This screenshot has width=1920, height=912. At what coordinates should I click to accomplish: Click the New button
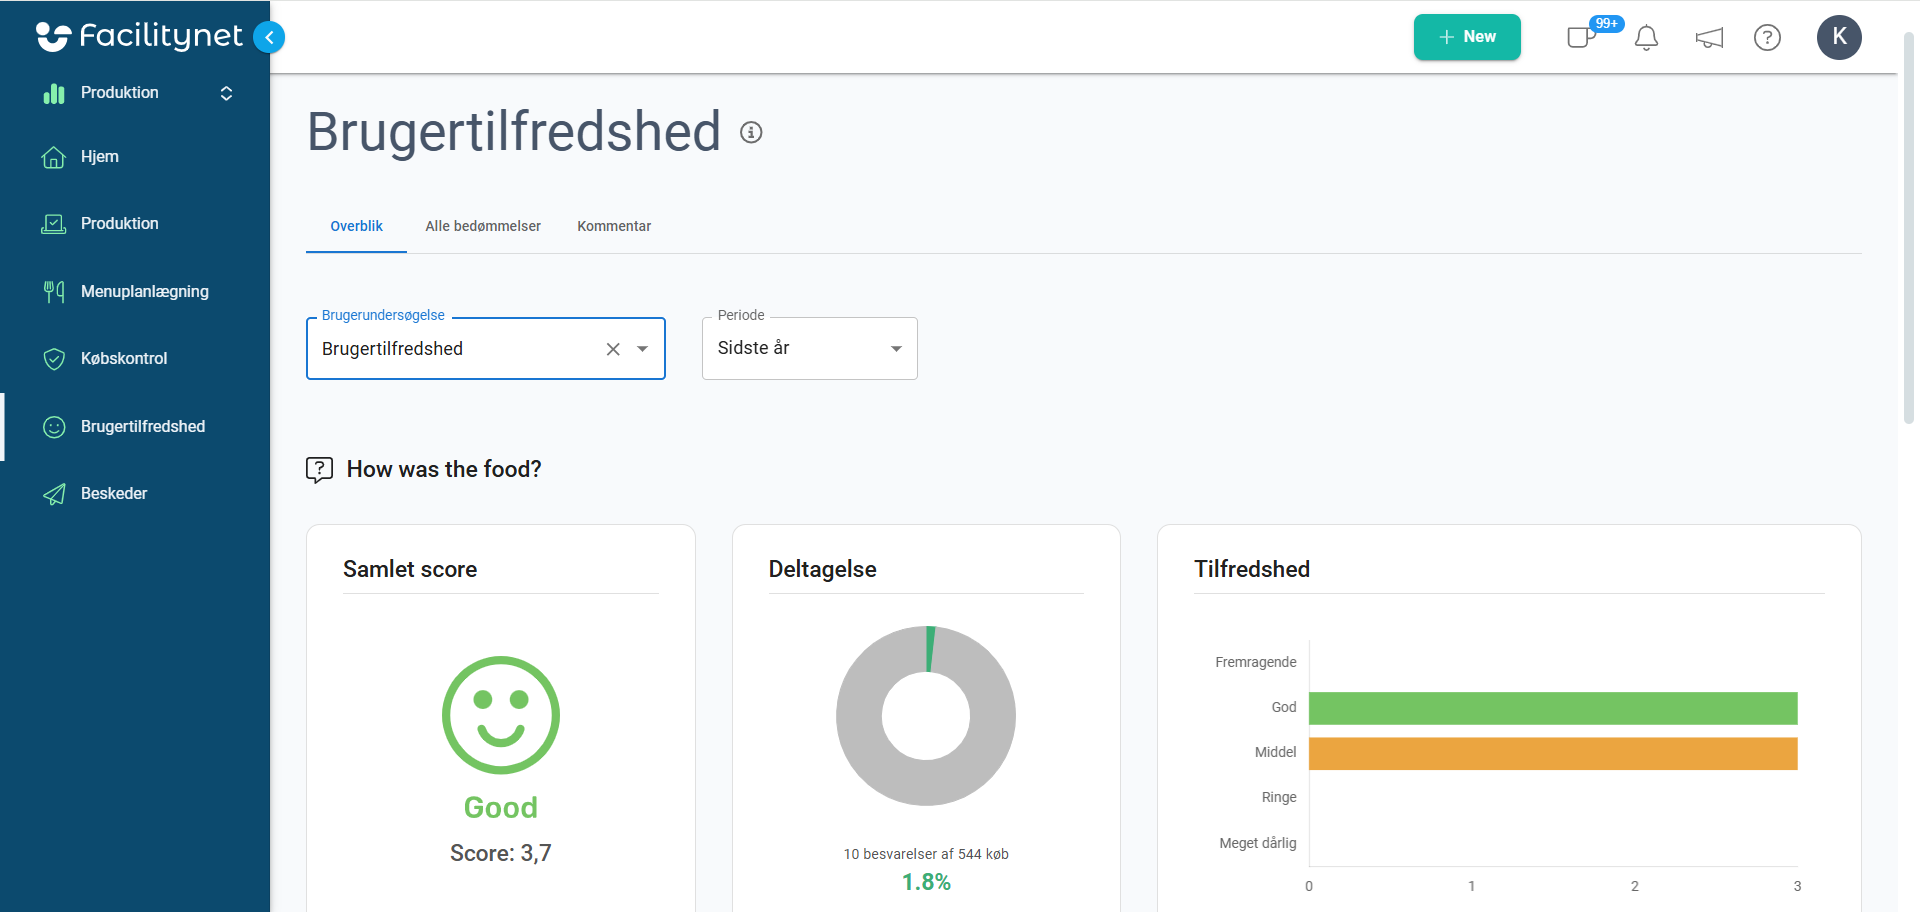click(x=1467, y=37)
